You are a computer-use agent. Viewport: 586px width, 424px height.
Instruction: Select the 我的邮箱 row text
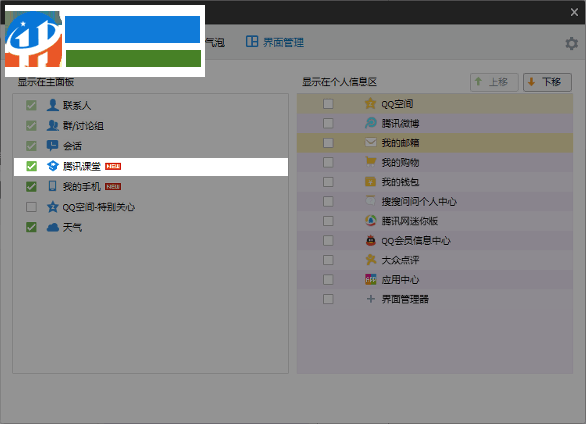tap(400, 143)
